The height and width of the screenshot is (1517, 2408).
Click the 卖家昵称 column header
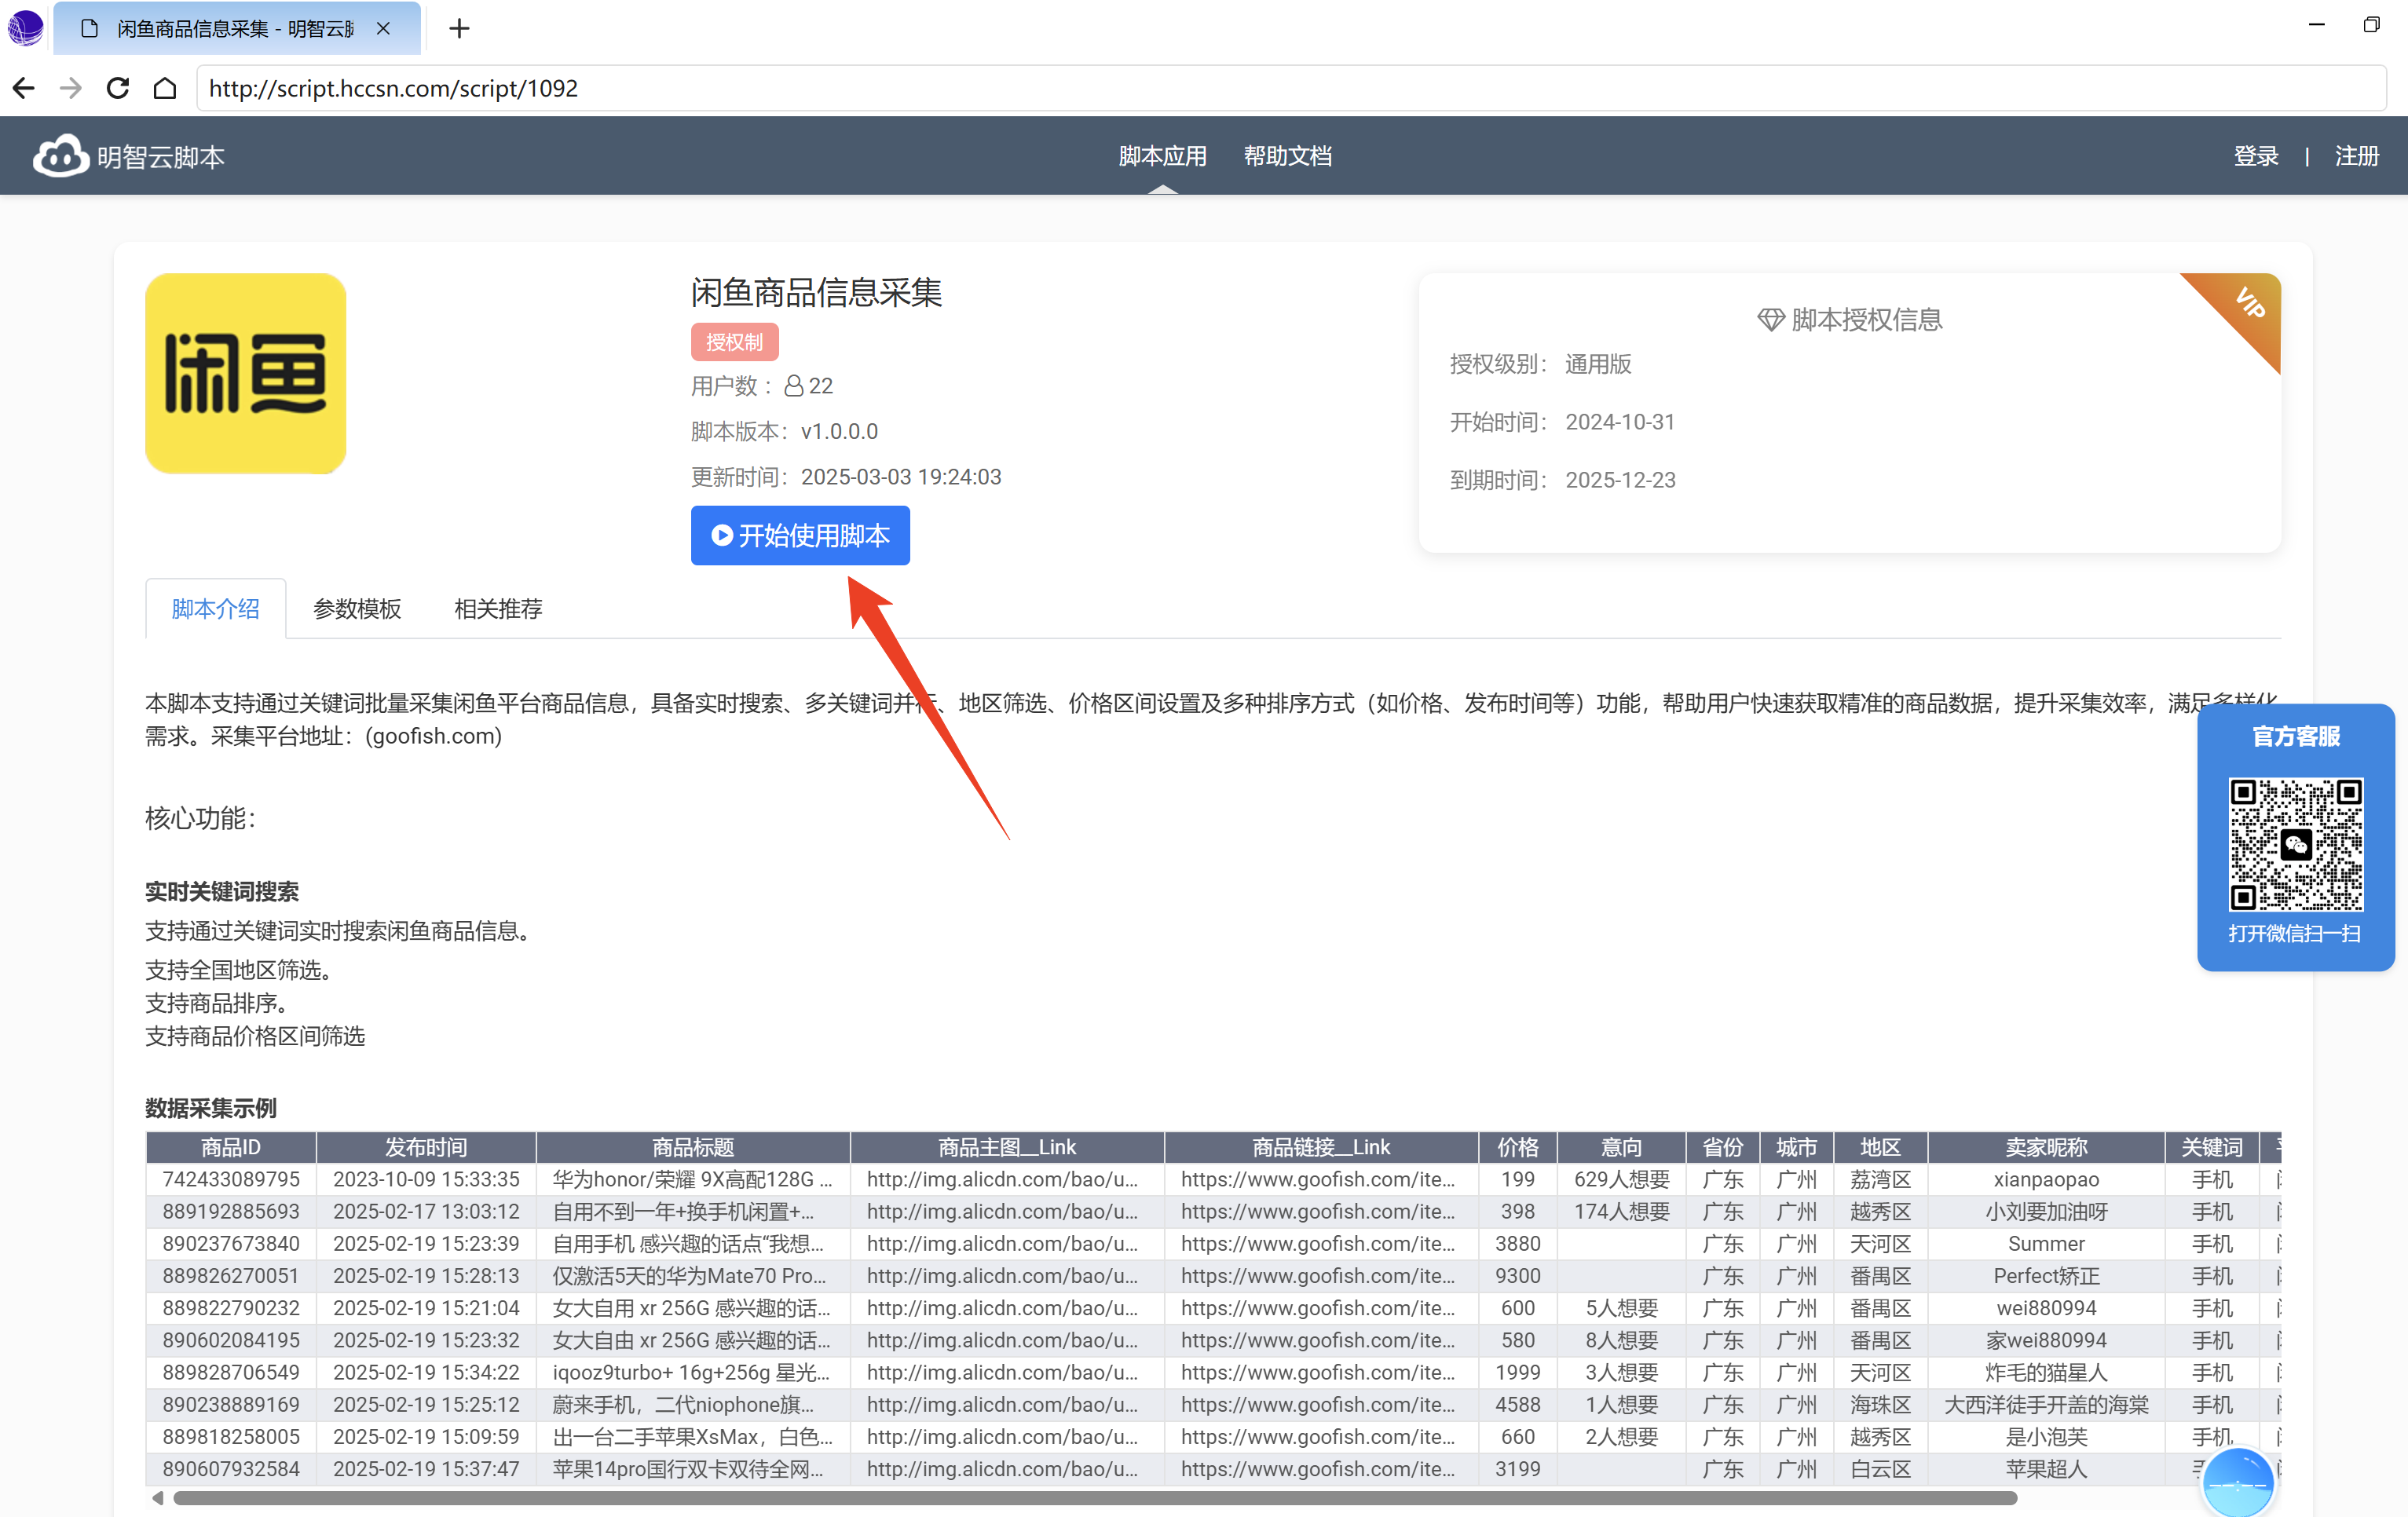(x=2046, y=1147)
